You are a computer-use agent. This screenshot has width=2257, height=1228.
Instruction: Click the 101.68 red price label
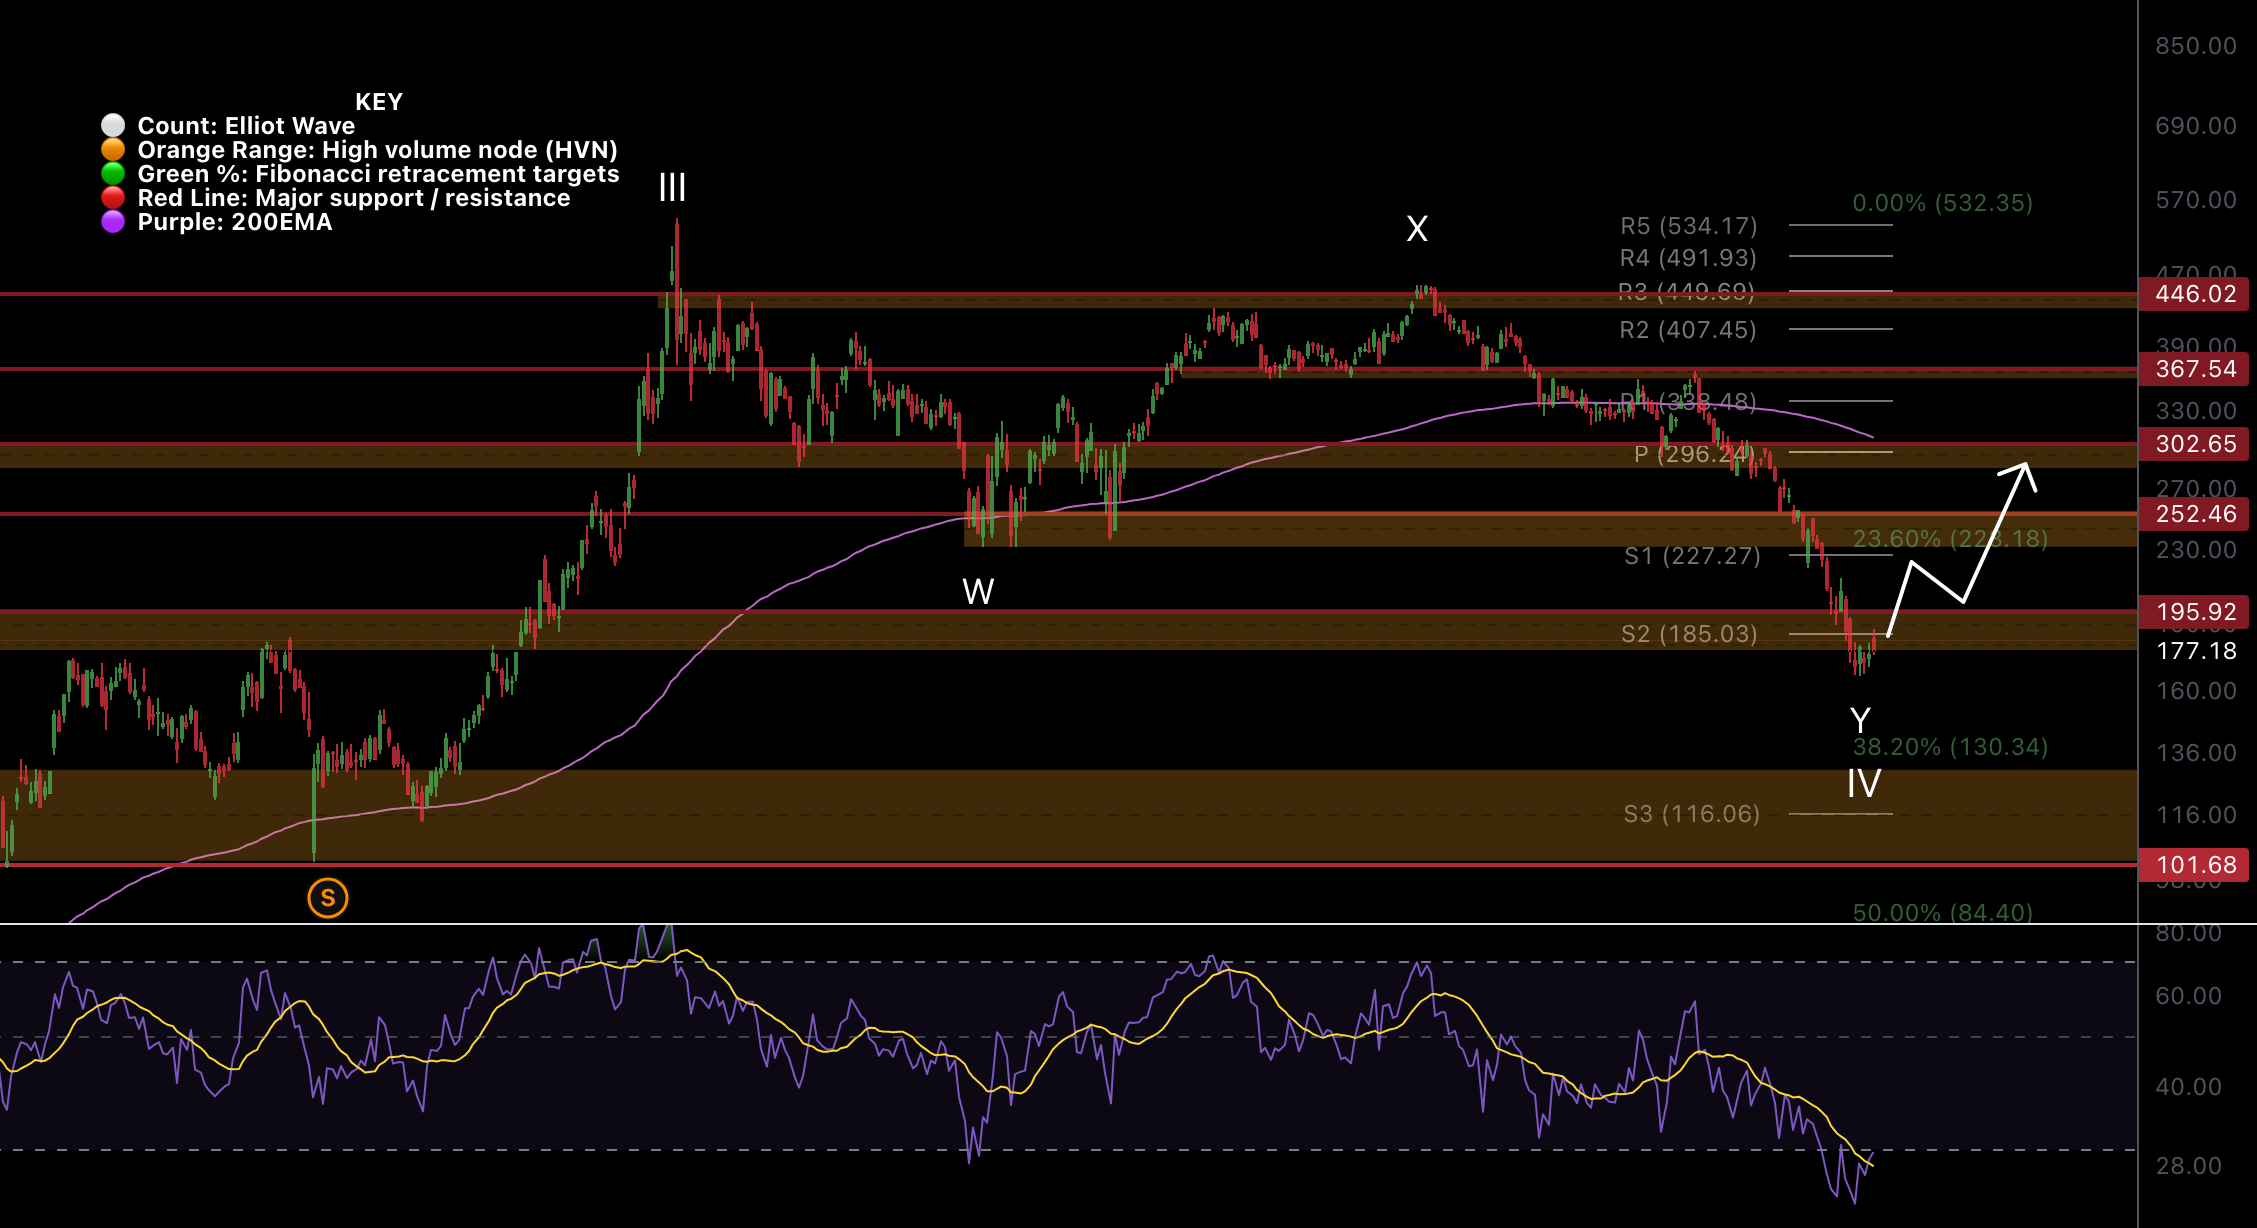point(2195,865)
